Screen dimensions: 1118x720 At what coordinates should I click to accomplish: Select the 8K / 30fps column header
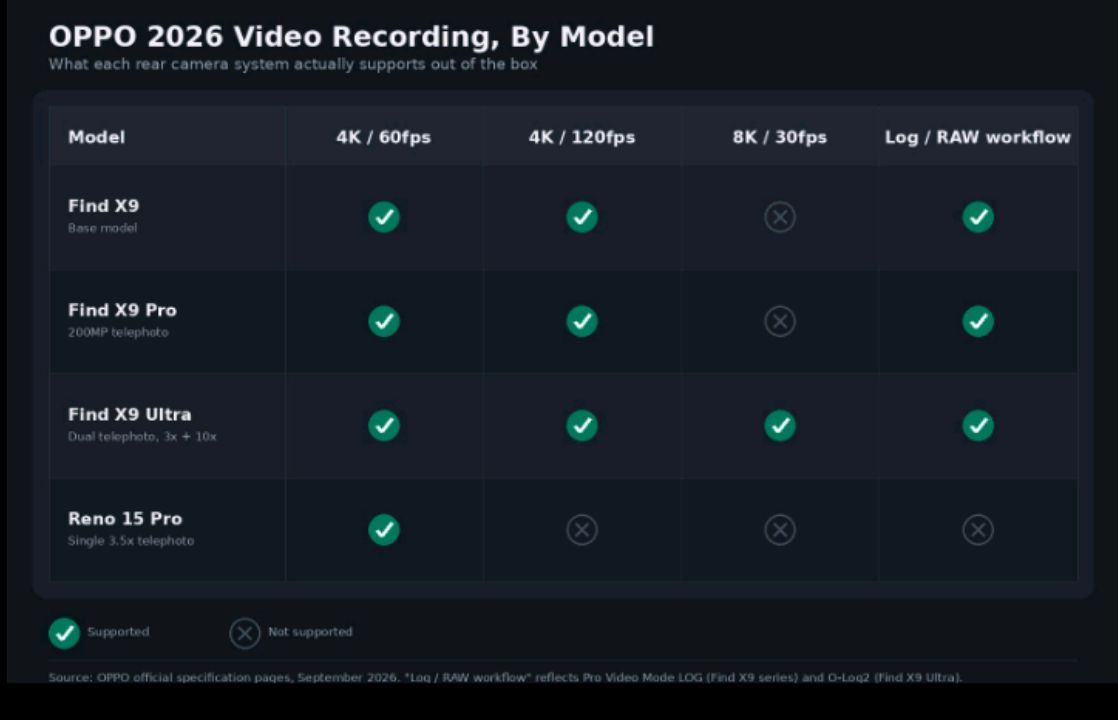tap(780, 137)
